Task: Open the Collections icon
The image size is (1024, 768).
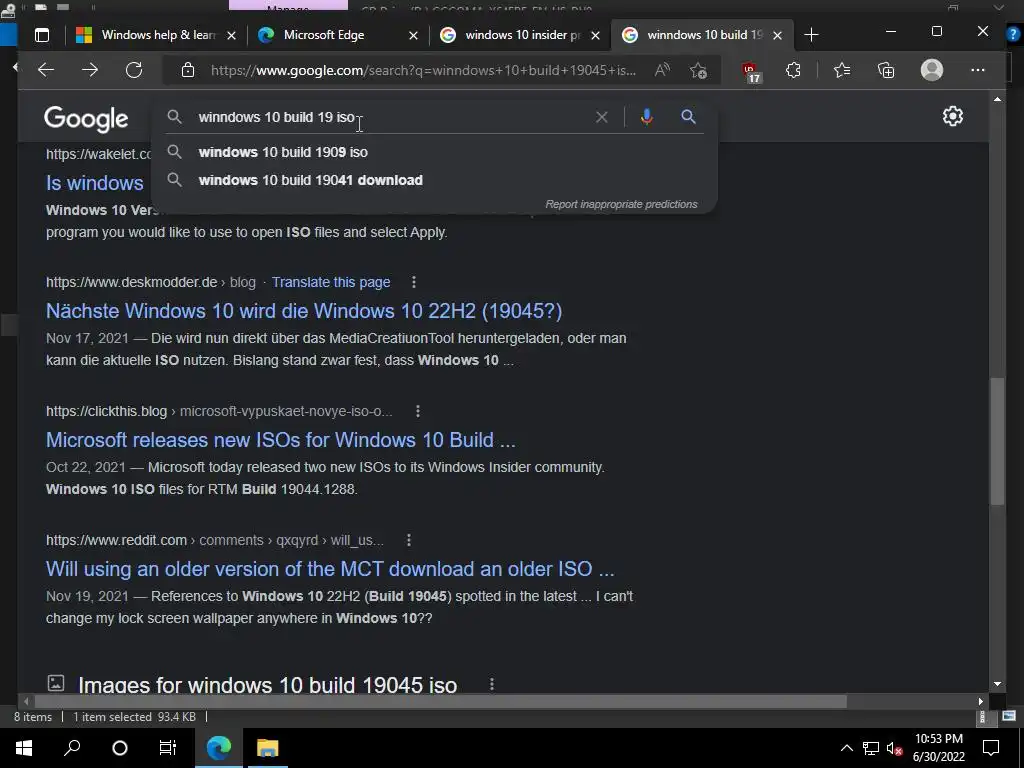Action: (x=886, y=70)
